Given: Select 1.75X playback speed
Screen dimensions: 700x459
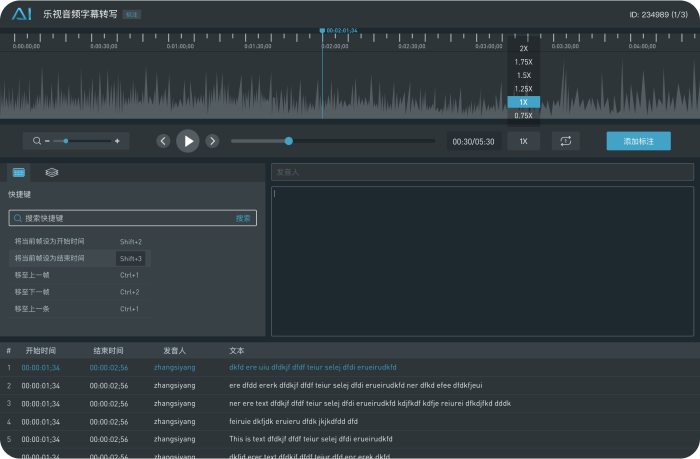Looking at the screenshot, I should [x=524, y=62].
